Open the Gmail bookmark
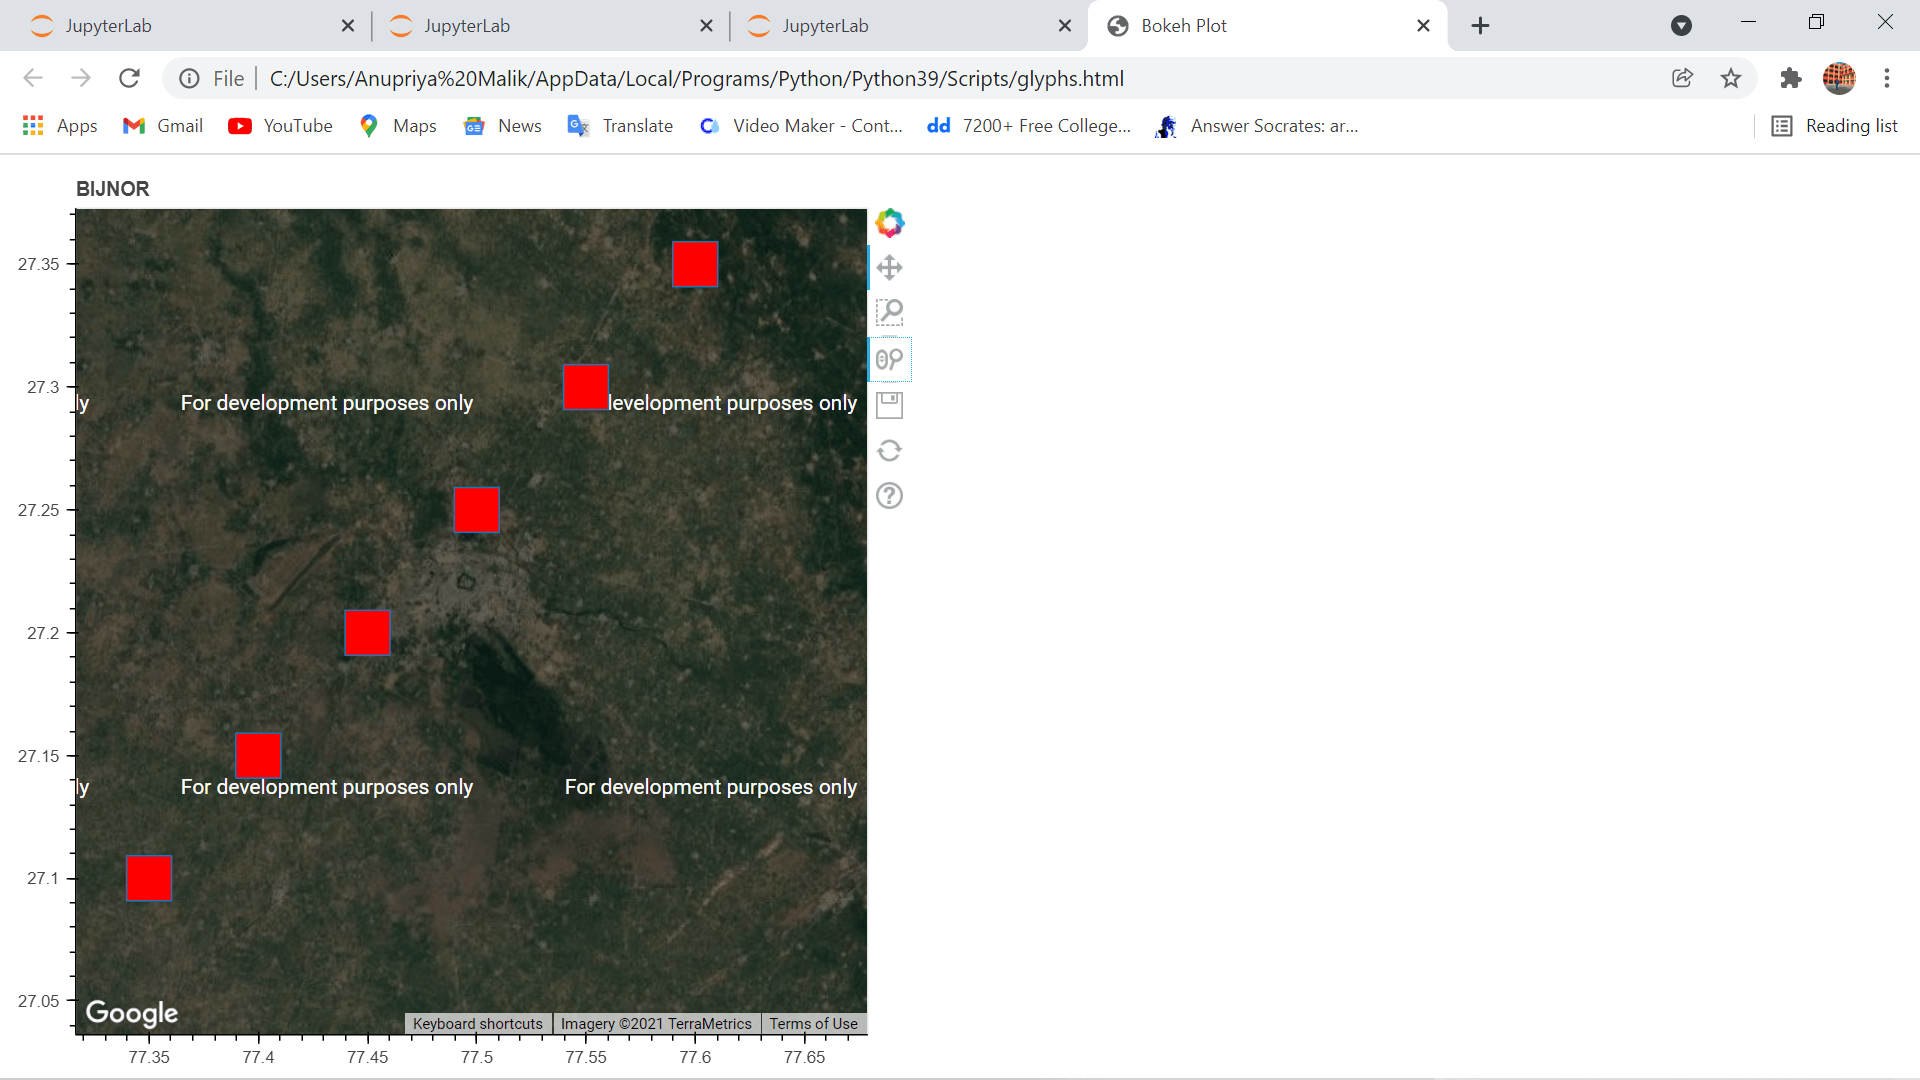 pyautogui.click(x=163, y=126)
